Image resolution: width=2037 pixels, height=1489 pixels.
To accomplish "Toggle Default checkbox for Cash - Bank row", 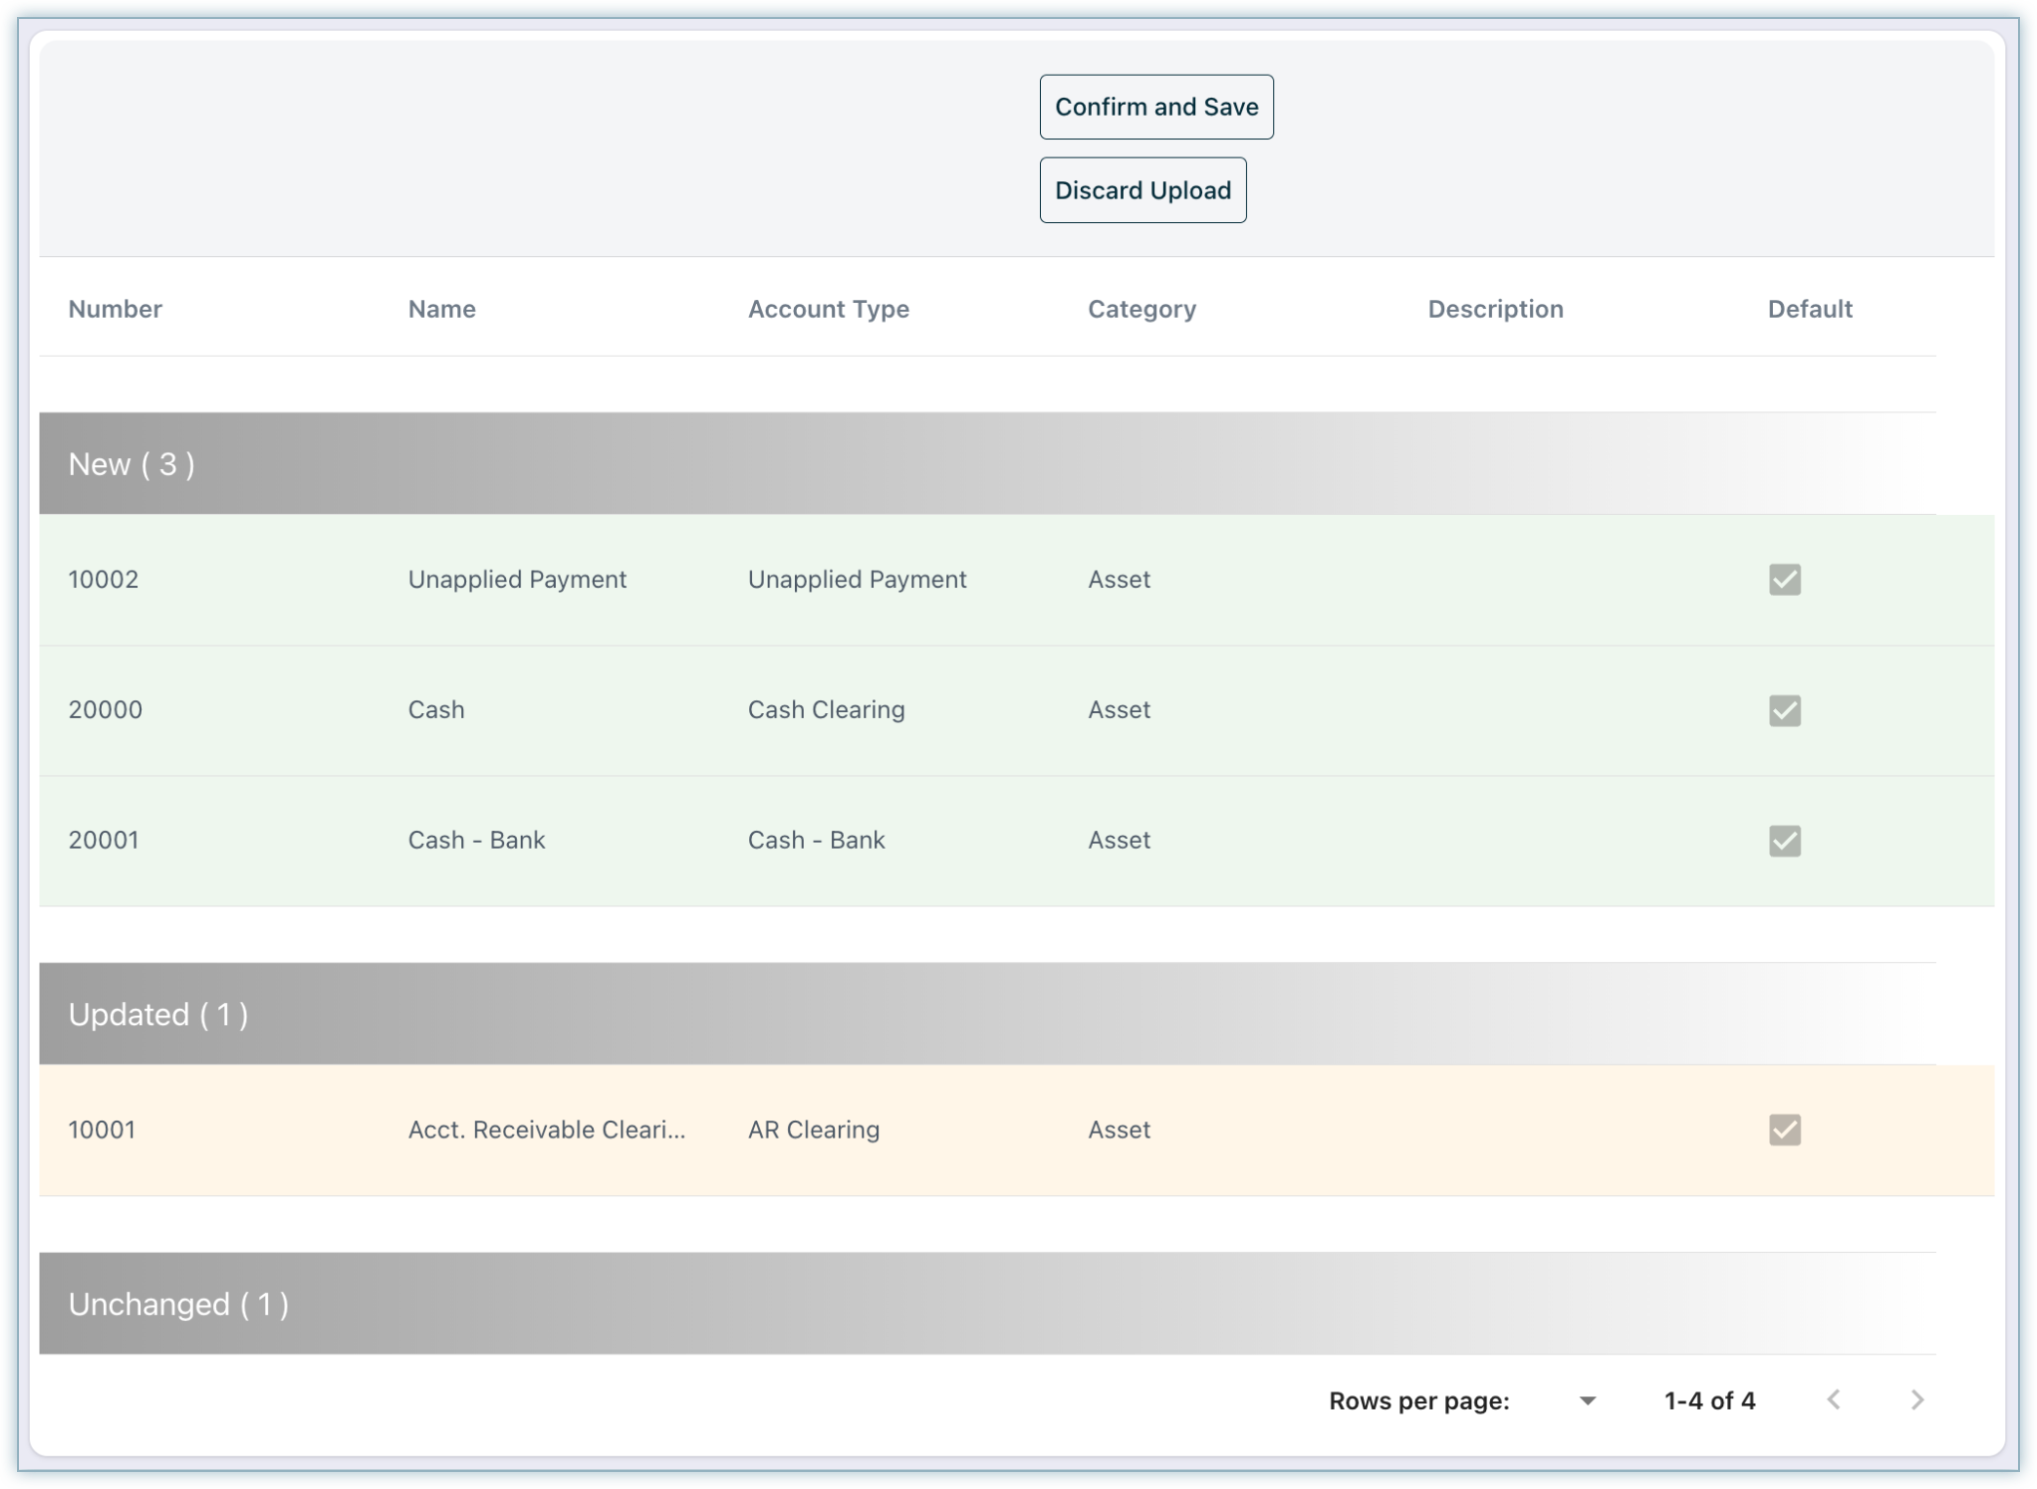I will click(1784, 841).
